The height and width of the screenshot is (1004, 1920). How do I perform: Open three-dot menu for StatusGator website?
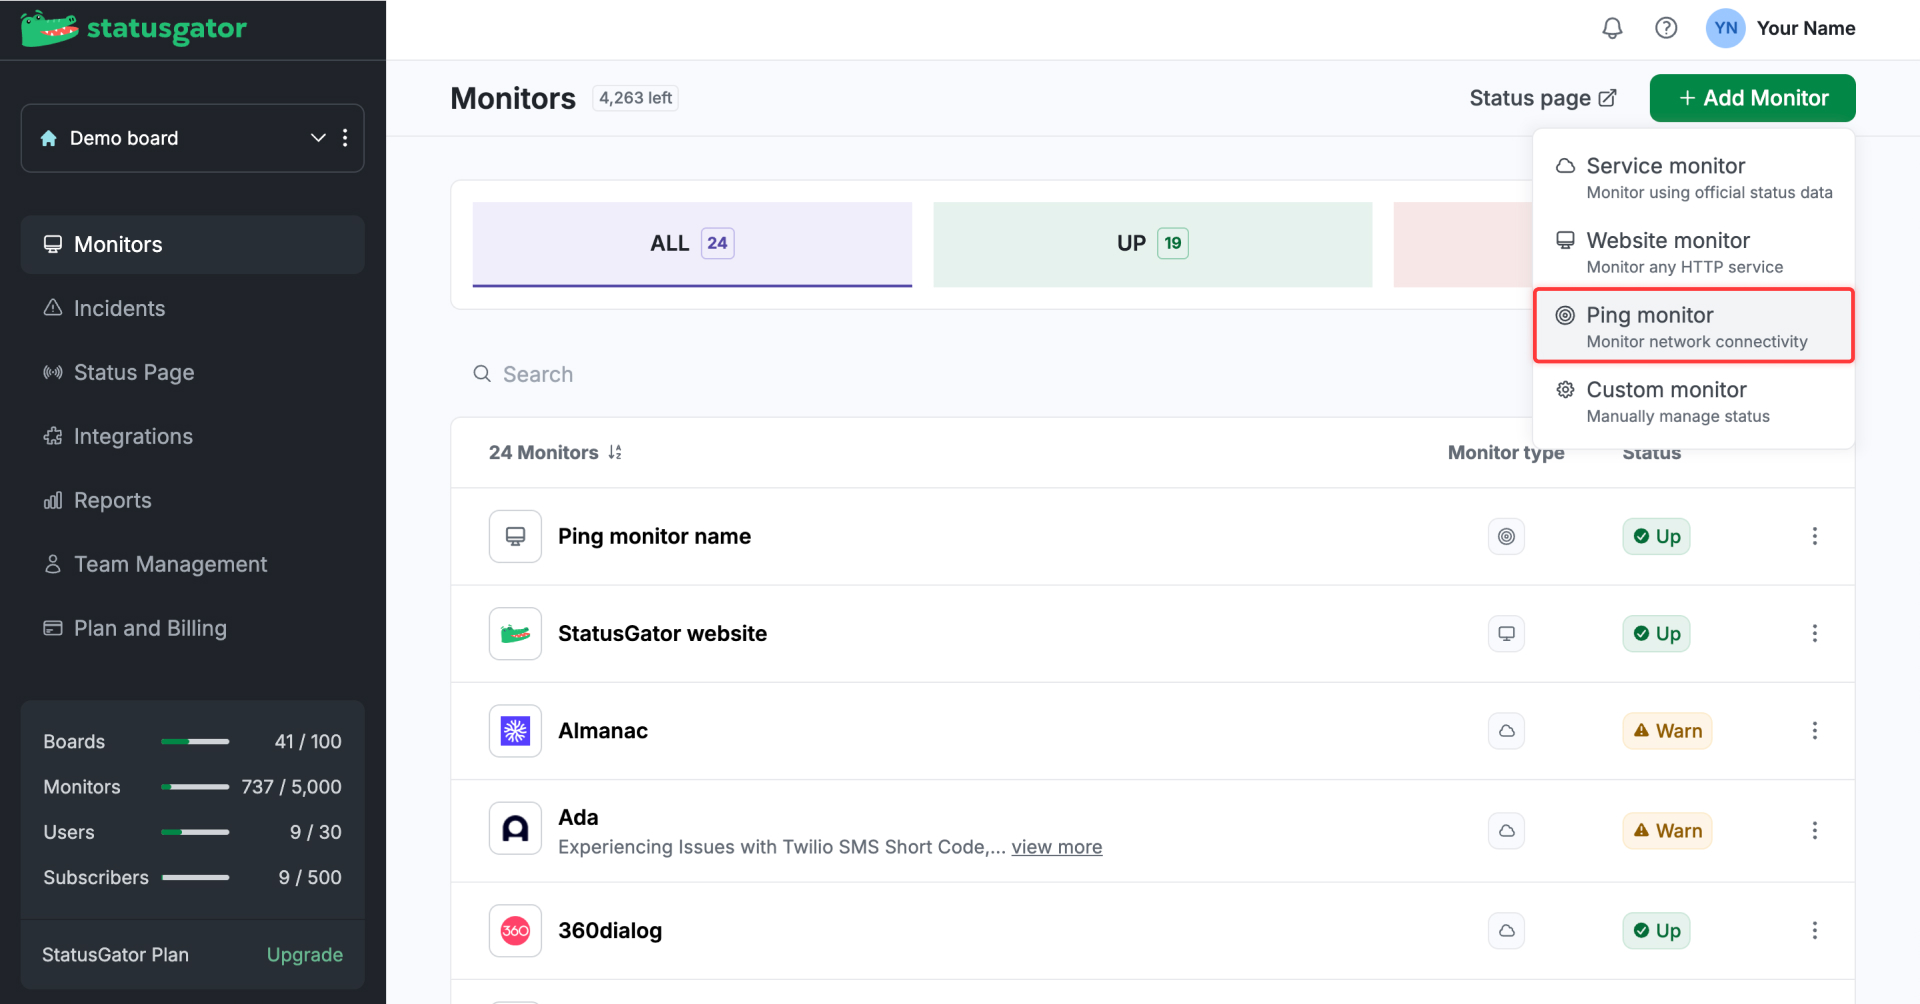(x=1814, y=634)
